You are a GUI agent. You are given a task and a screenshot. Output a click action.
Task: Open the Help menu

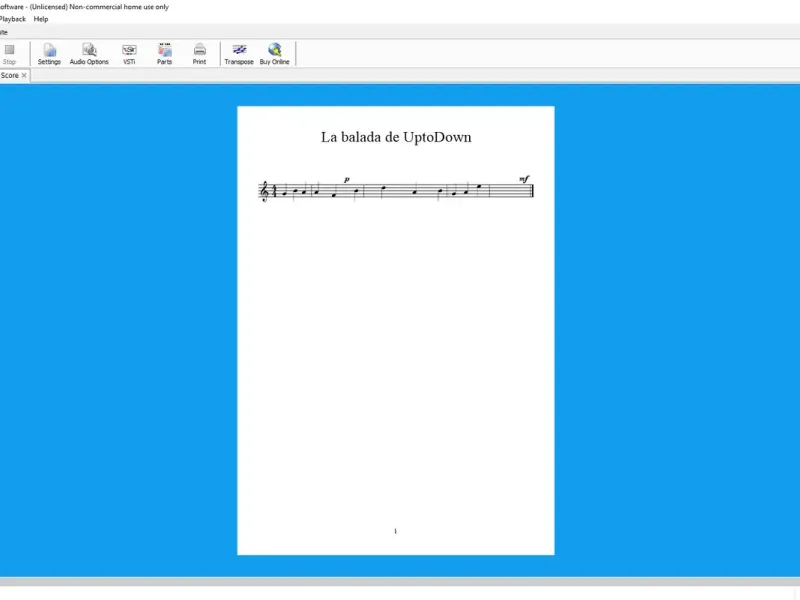[x=41, y=19]
